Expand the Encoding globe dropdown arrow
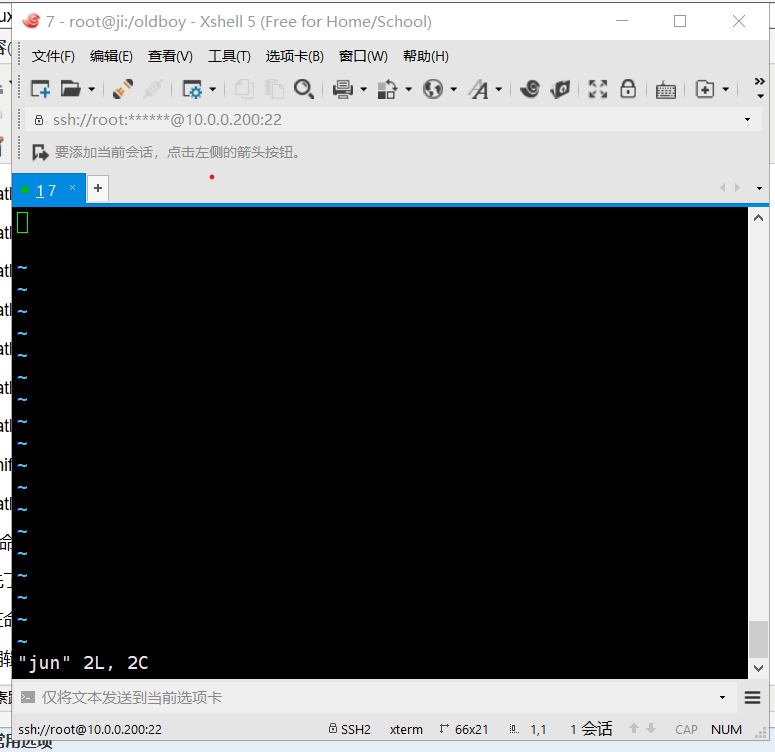Screen dimensions: 775x752 click(x=454, y=89)
